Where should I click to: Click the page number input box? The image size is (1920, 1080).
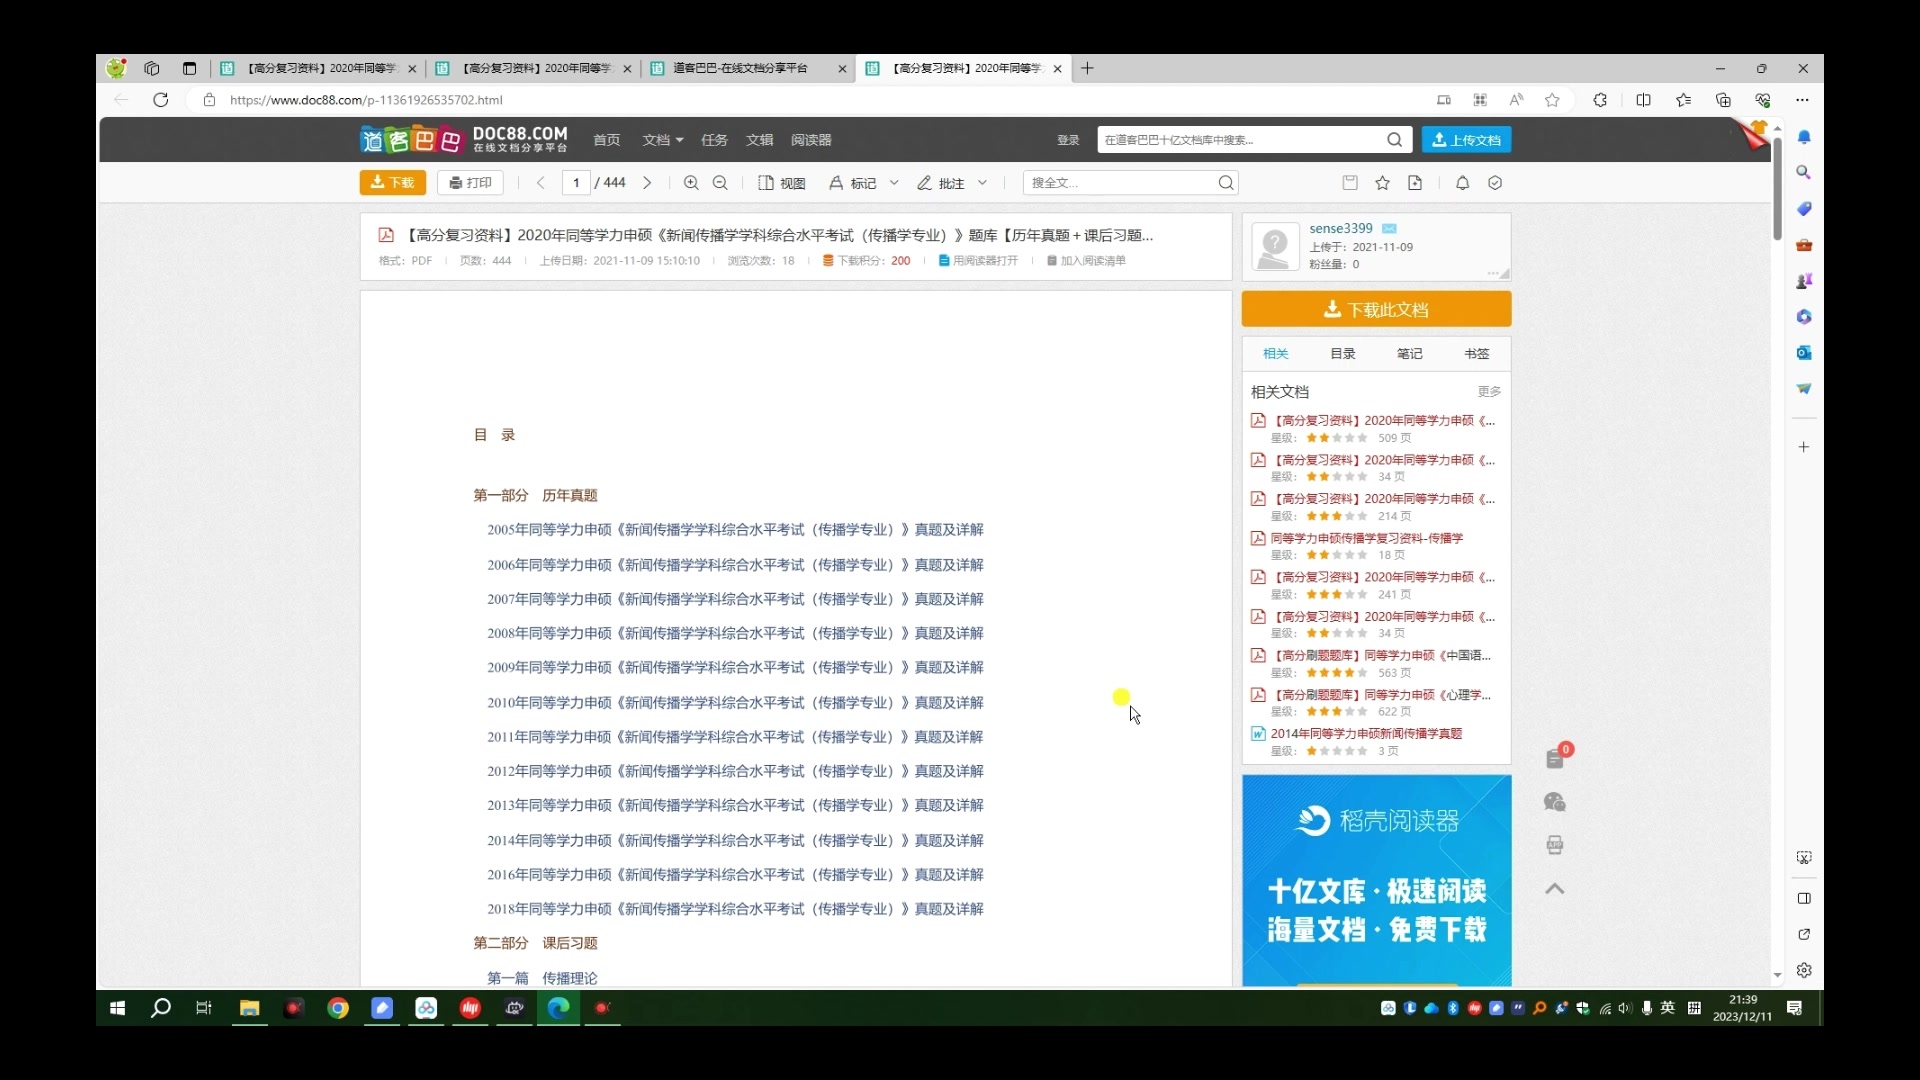[x=576, y=183]
